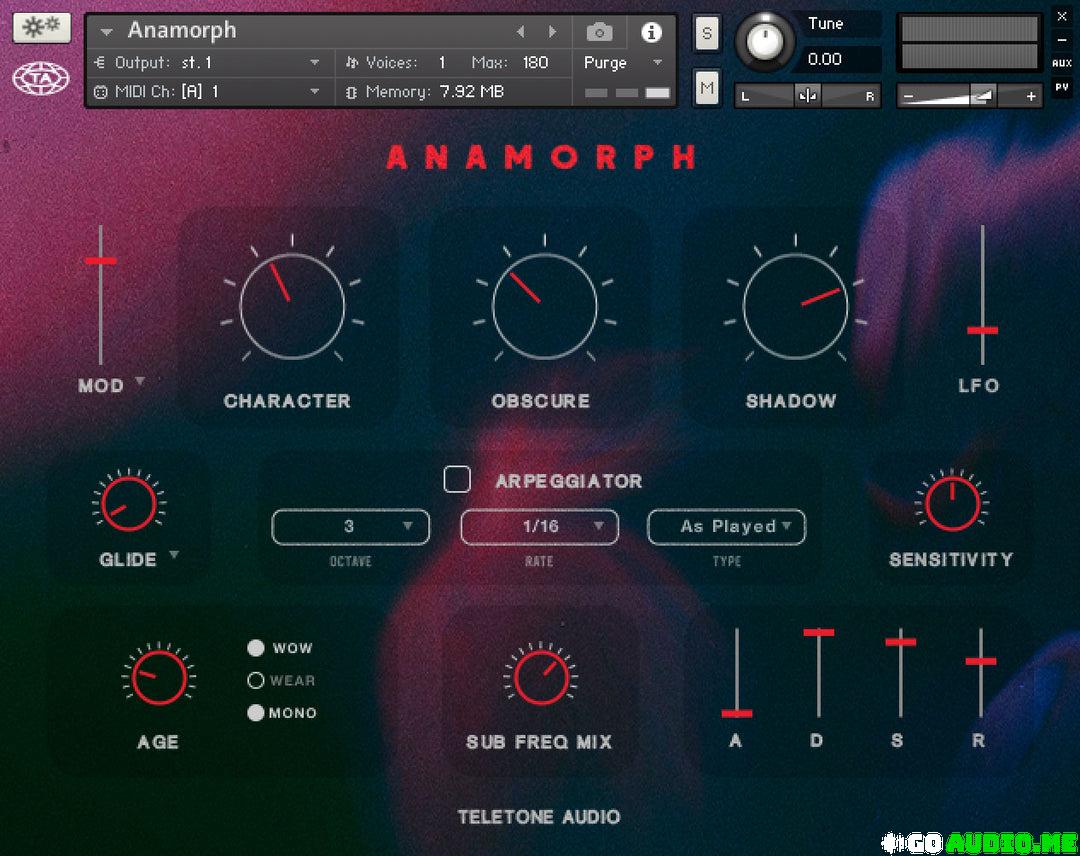Click the Glide knob
Viewport: 1080px width, 856px height.
(x=129, y=503)
